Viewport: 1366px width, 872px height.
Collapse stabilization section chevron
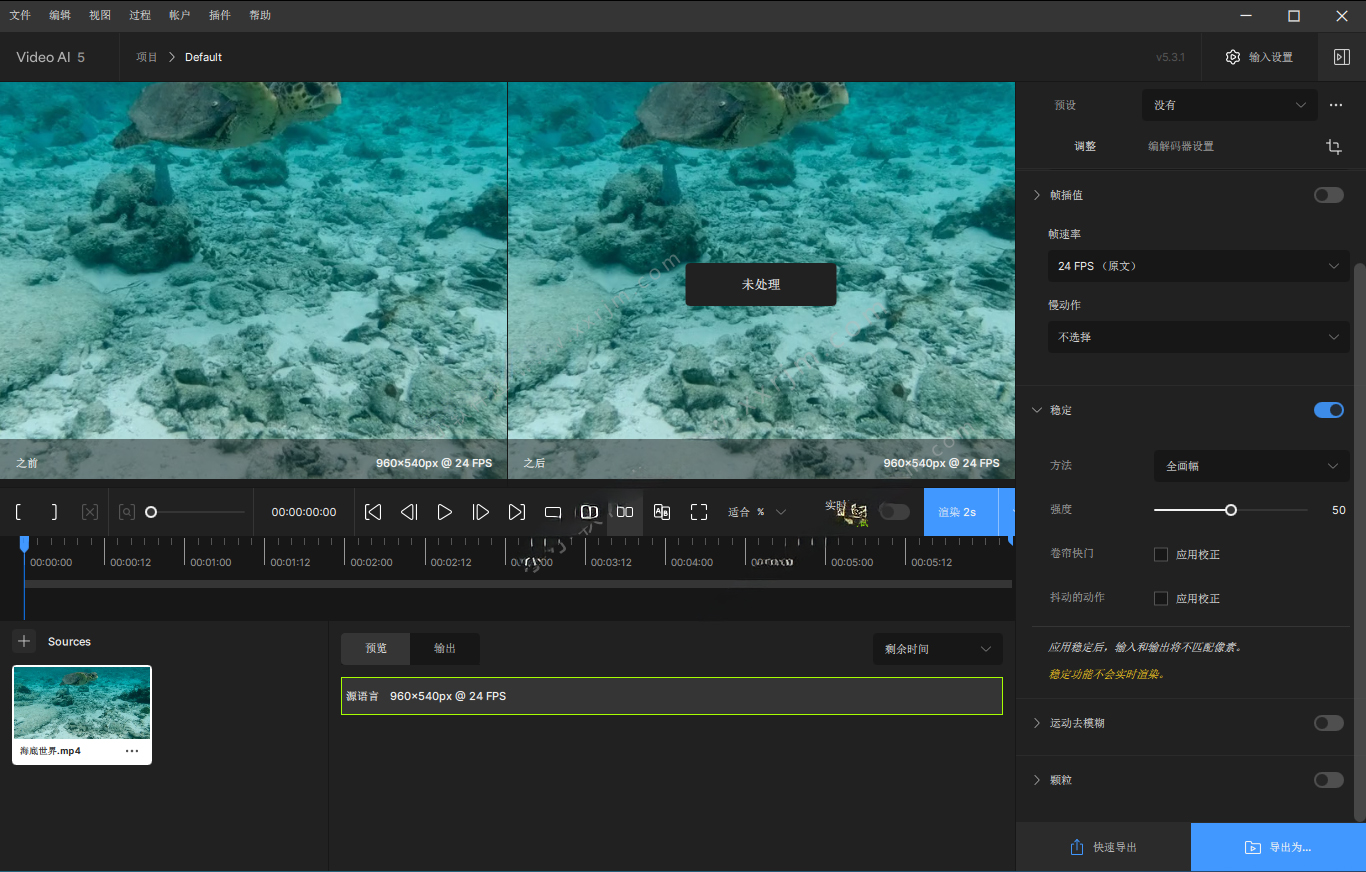(x=1037, y=410)
